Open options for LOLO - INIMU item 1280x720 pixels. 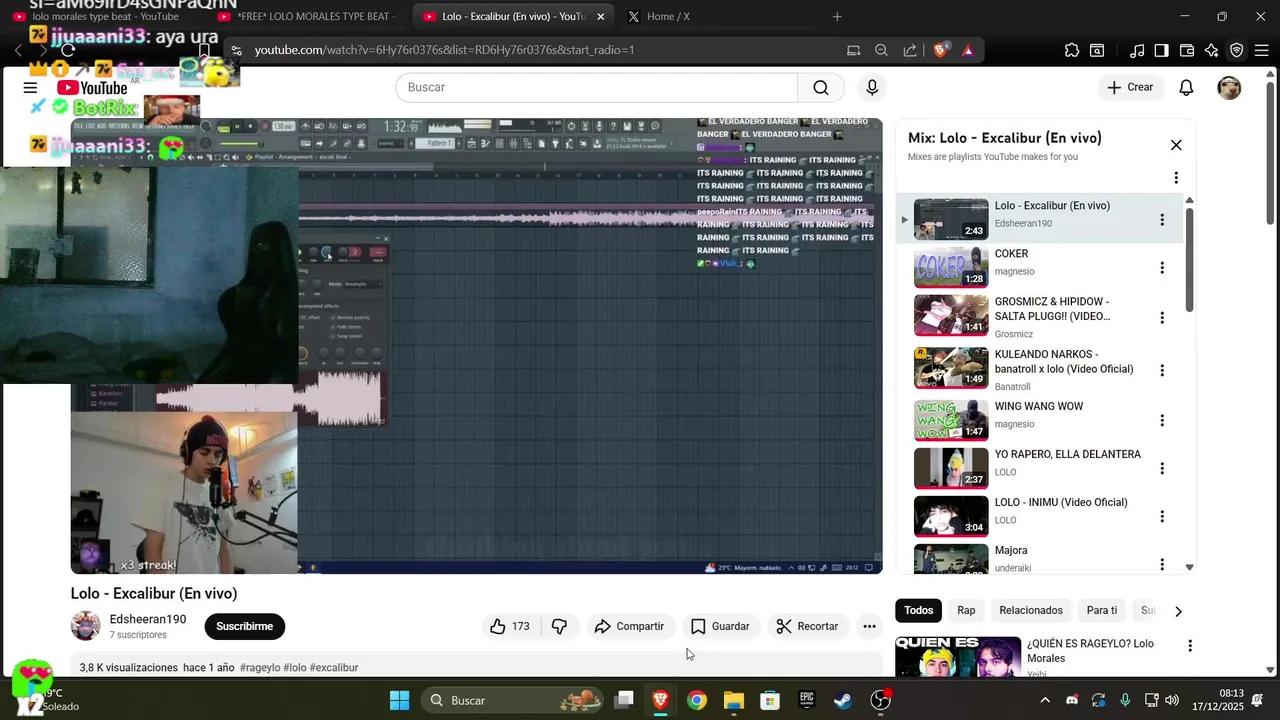[1162, 517]
